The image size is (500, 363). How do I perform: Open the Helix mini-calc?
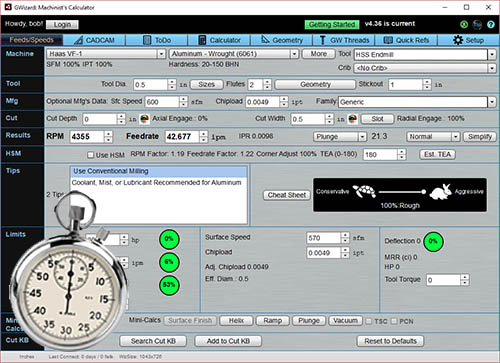[236, 321]
